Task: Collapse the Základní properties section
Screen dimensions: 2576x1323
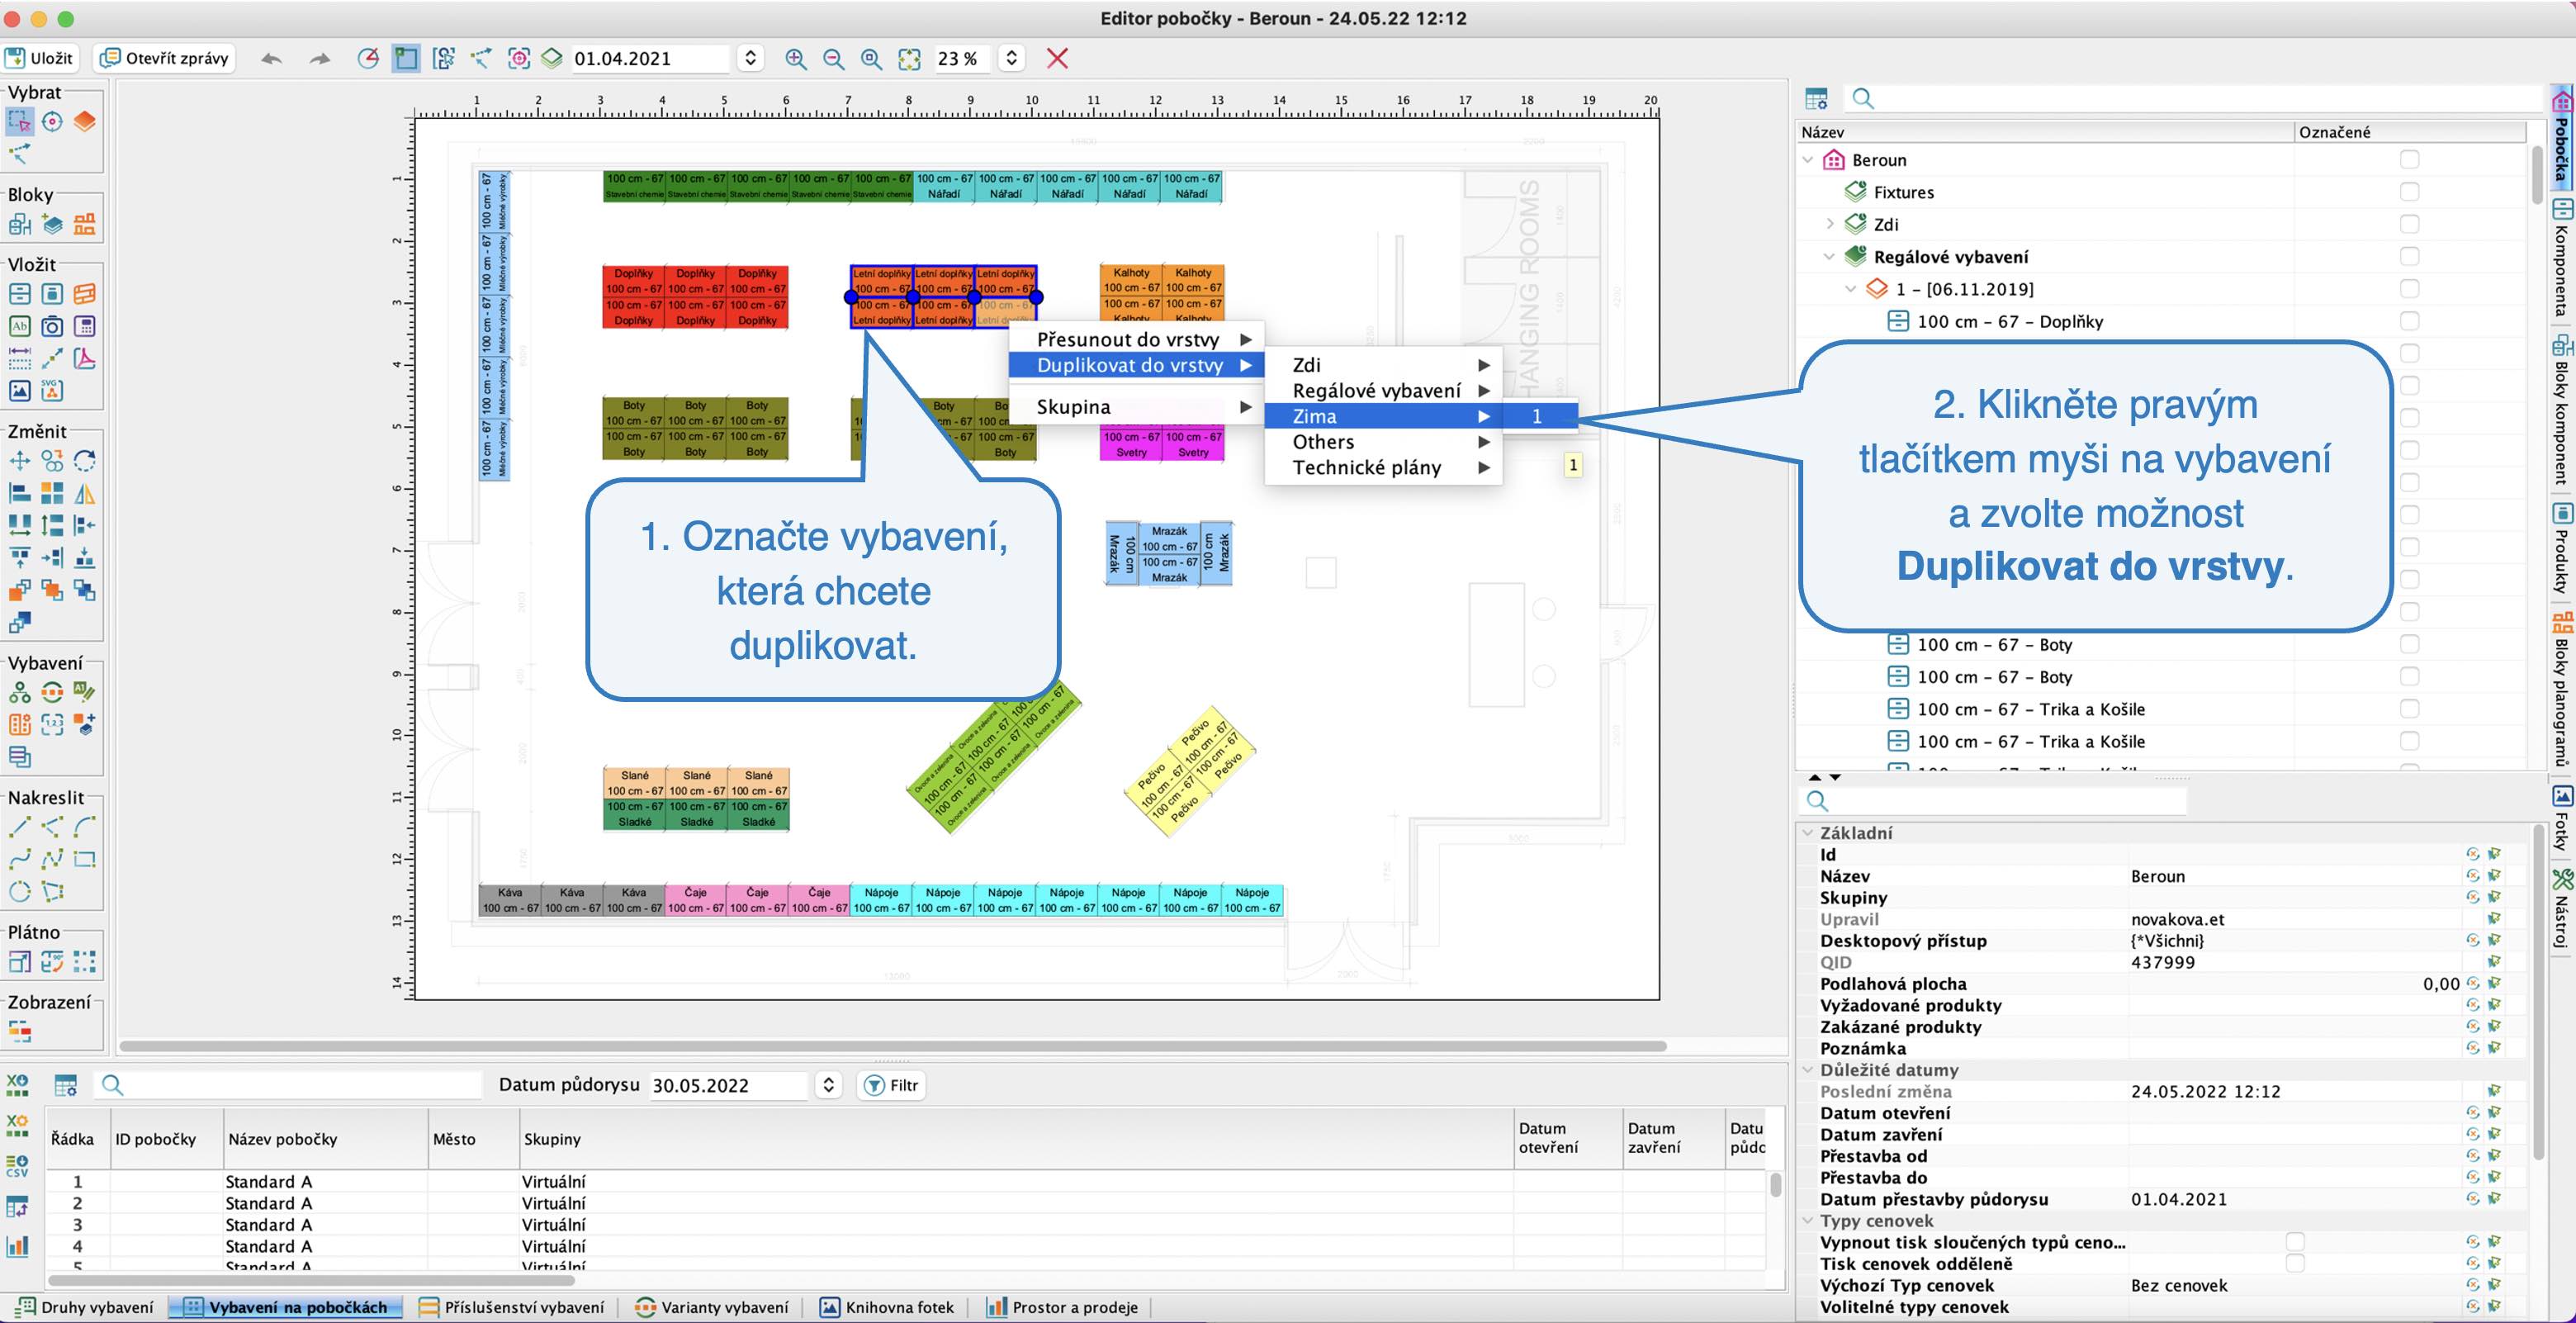Action: click(1808, 833)
